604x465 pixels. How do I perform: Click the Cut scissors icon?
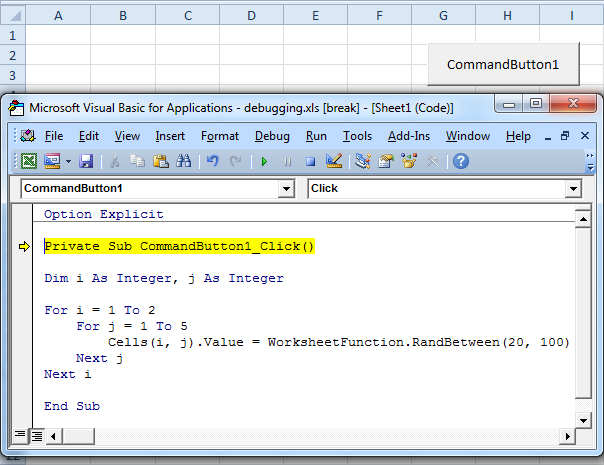114,161
